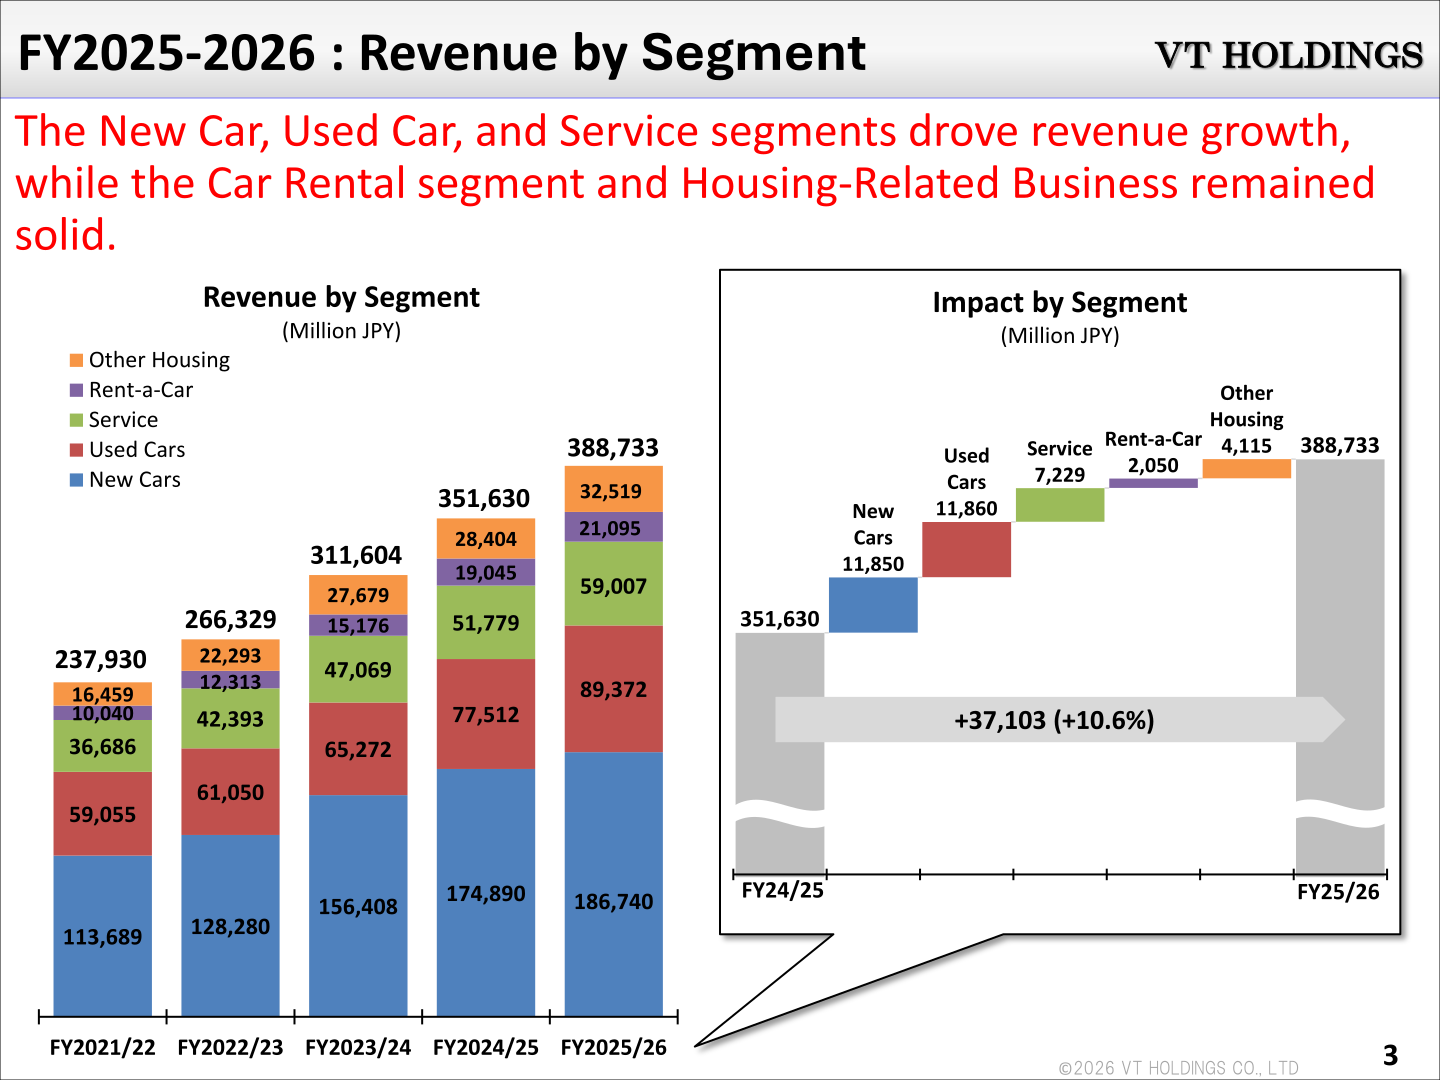The image size is (1440, 1080).
Task: Select the Other Housing impact value 4,115
Action: click(1247, 446)
